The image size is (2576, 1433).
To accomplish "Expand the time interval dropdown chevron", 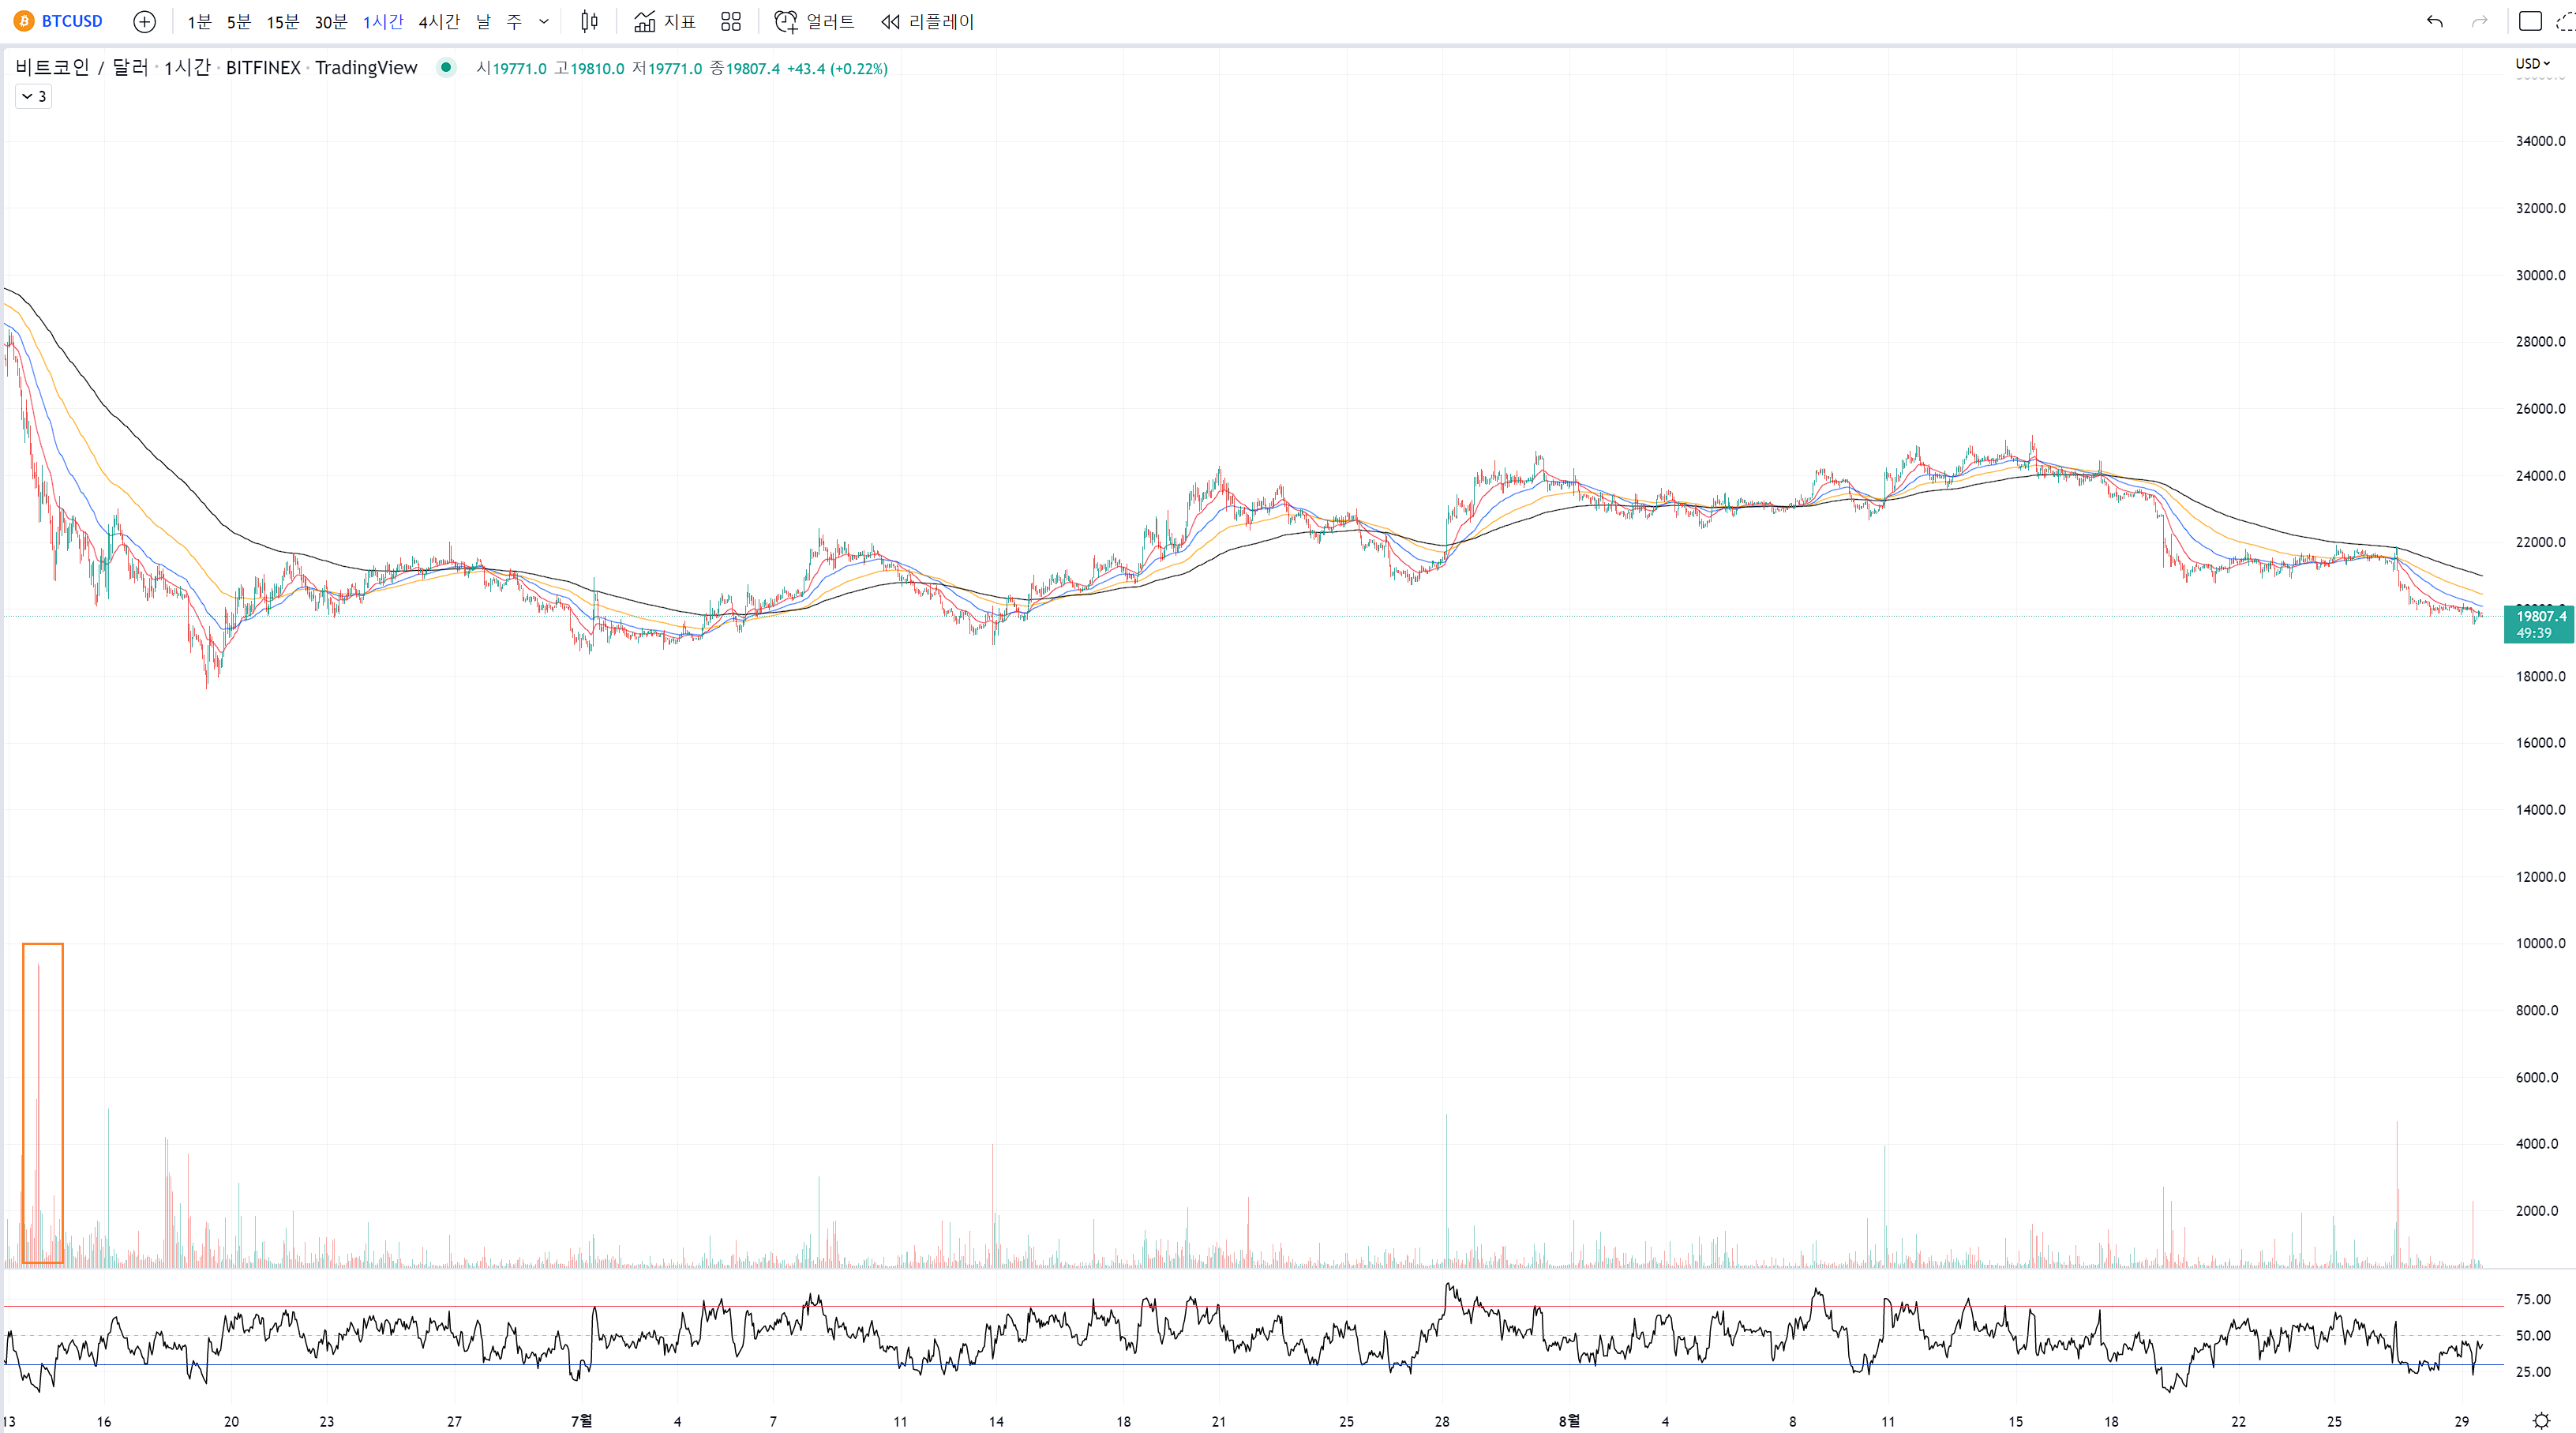I will click(544, 21).
